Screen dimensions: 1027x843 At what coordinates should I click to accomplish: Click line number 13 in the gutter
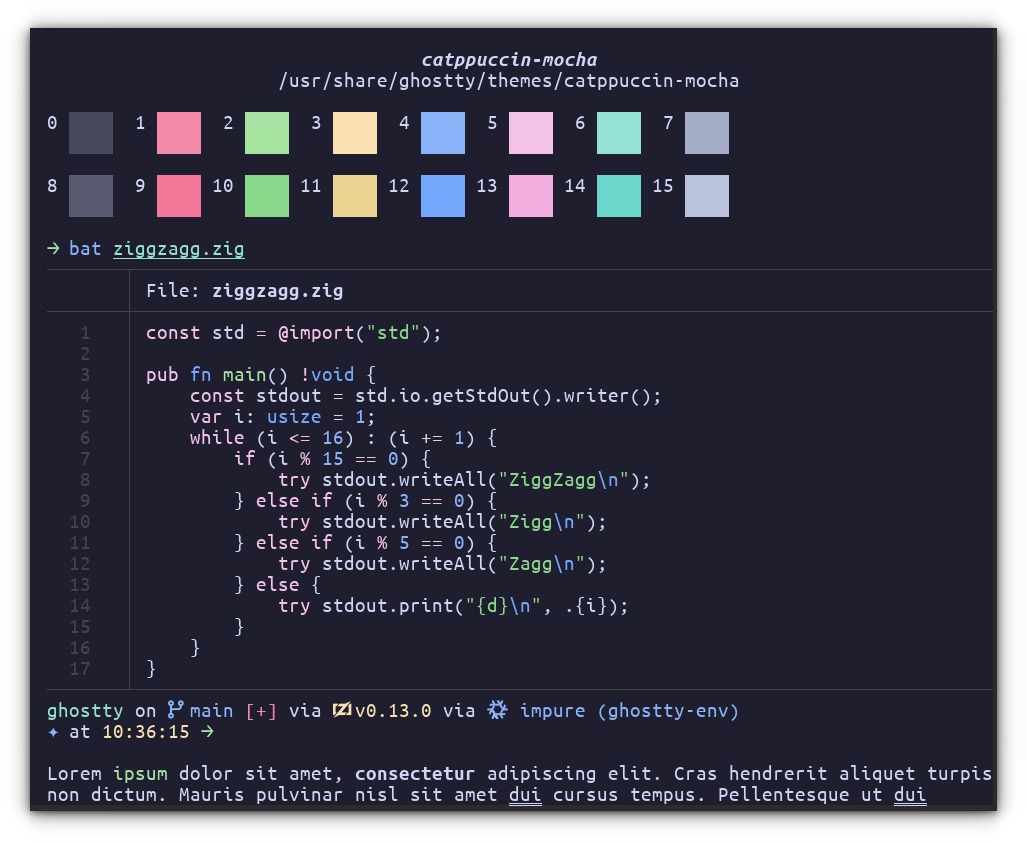click(80, 585)
